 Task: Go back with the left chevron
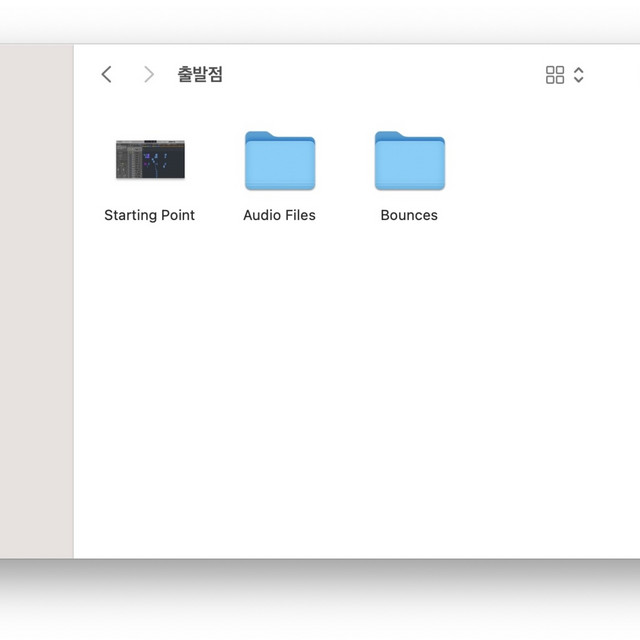[107, 75]
